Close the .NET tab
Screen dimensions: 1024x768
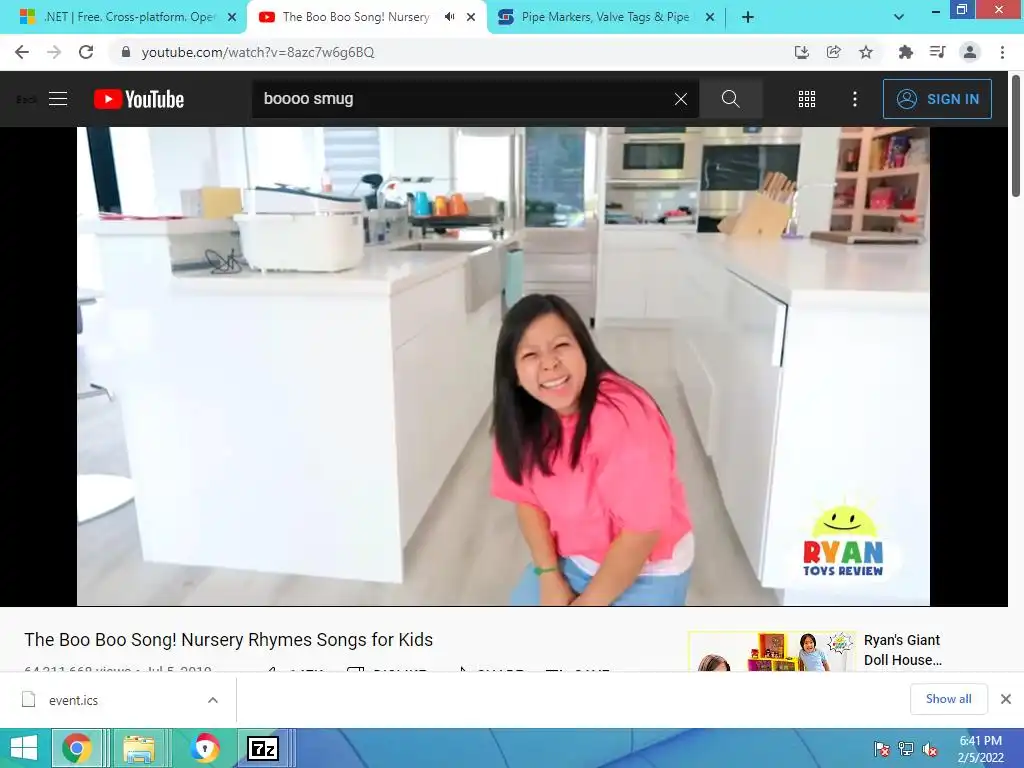[232, 18]
